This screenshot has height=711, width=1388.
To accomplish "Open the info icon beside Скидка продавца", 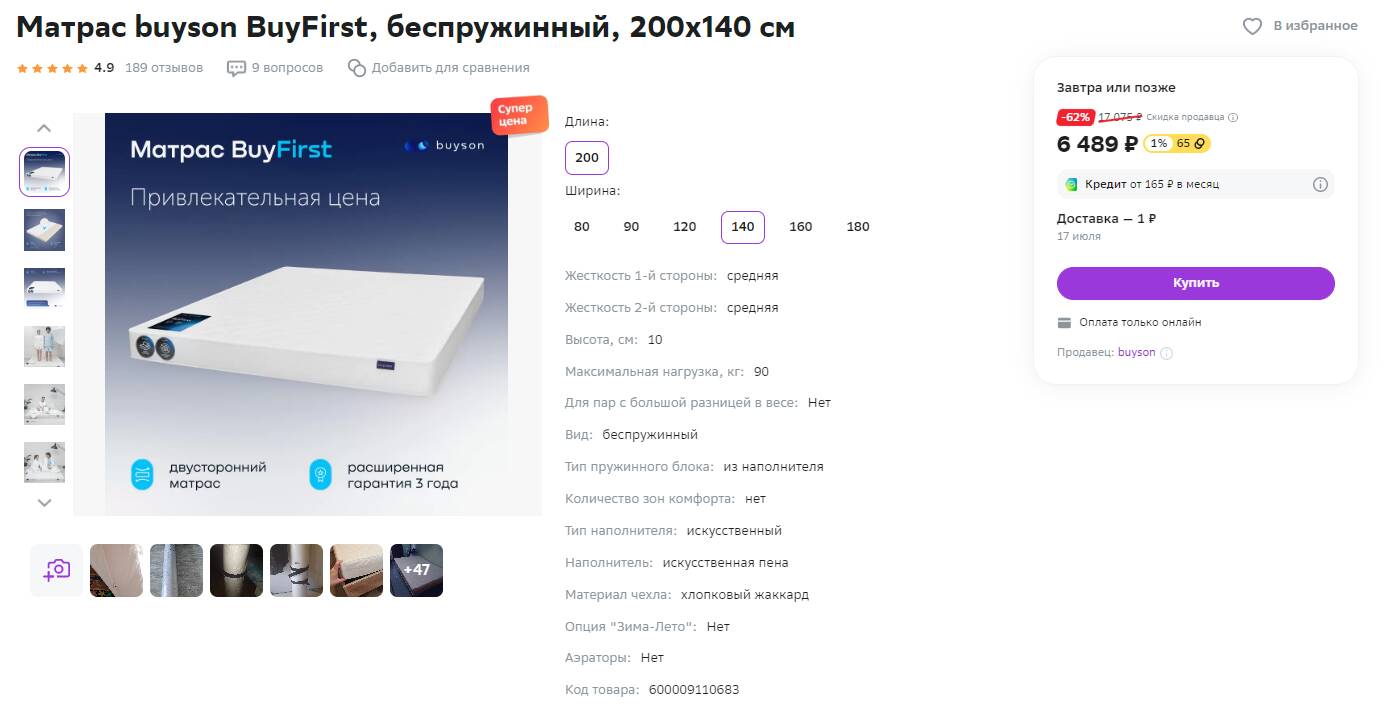I will (1233, 117).
